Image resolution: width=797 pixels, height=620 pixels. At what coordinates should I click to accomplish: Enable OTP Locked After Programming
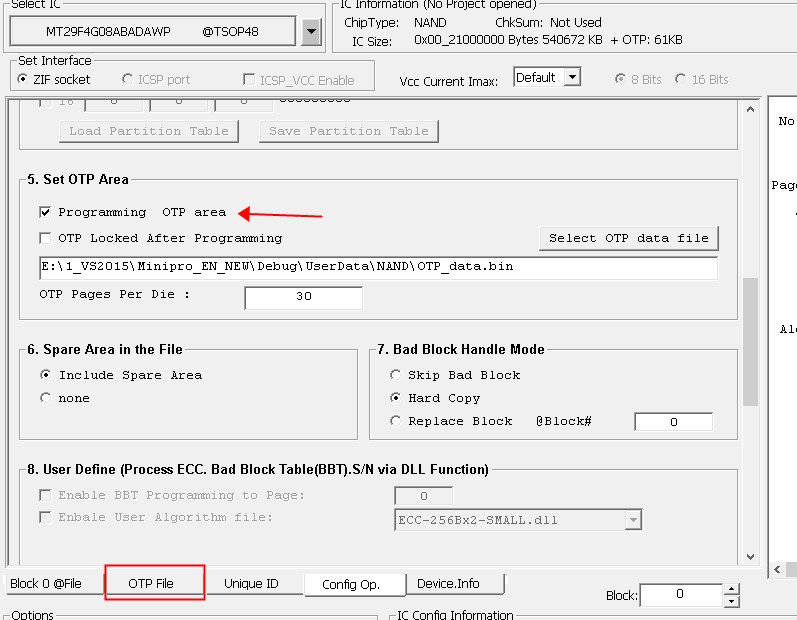point(45,239)
